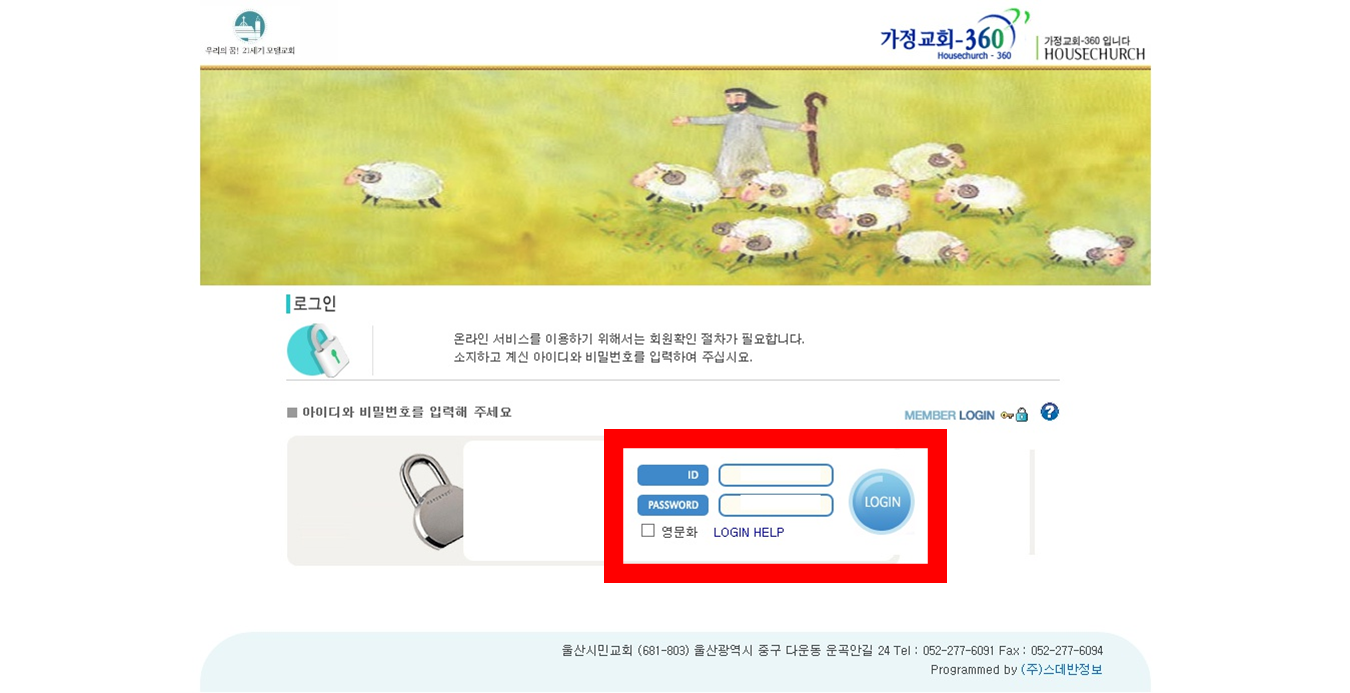Click the blue ID label
Viewport: 1350px width, 693px height.
[673, 475]
